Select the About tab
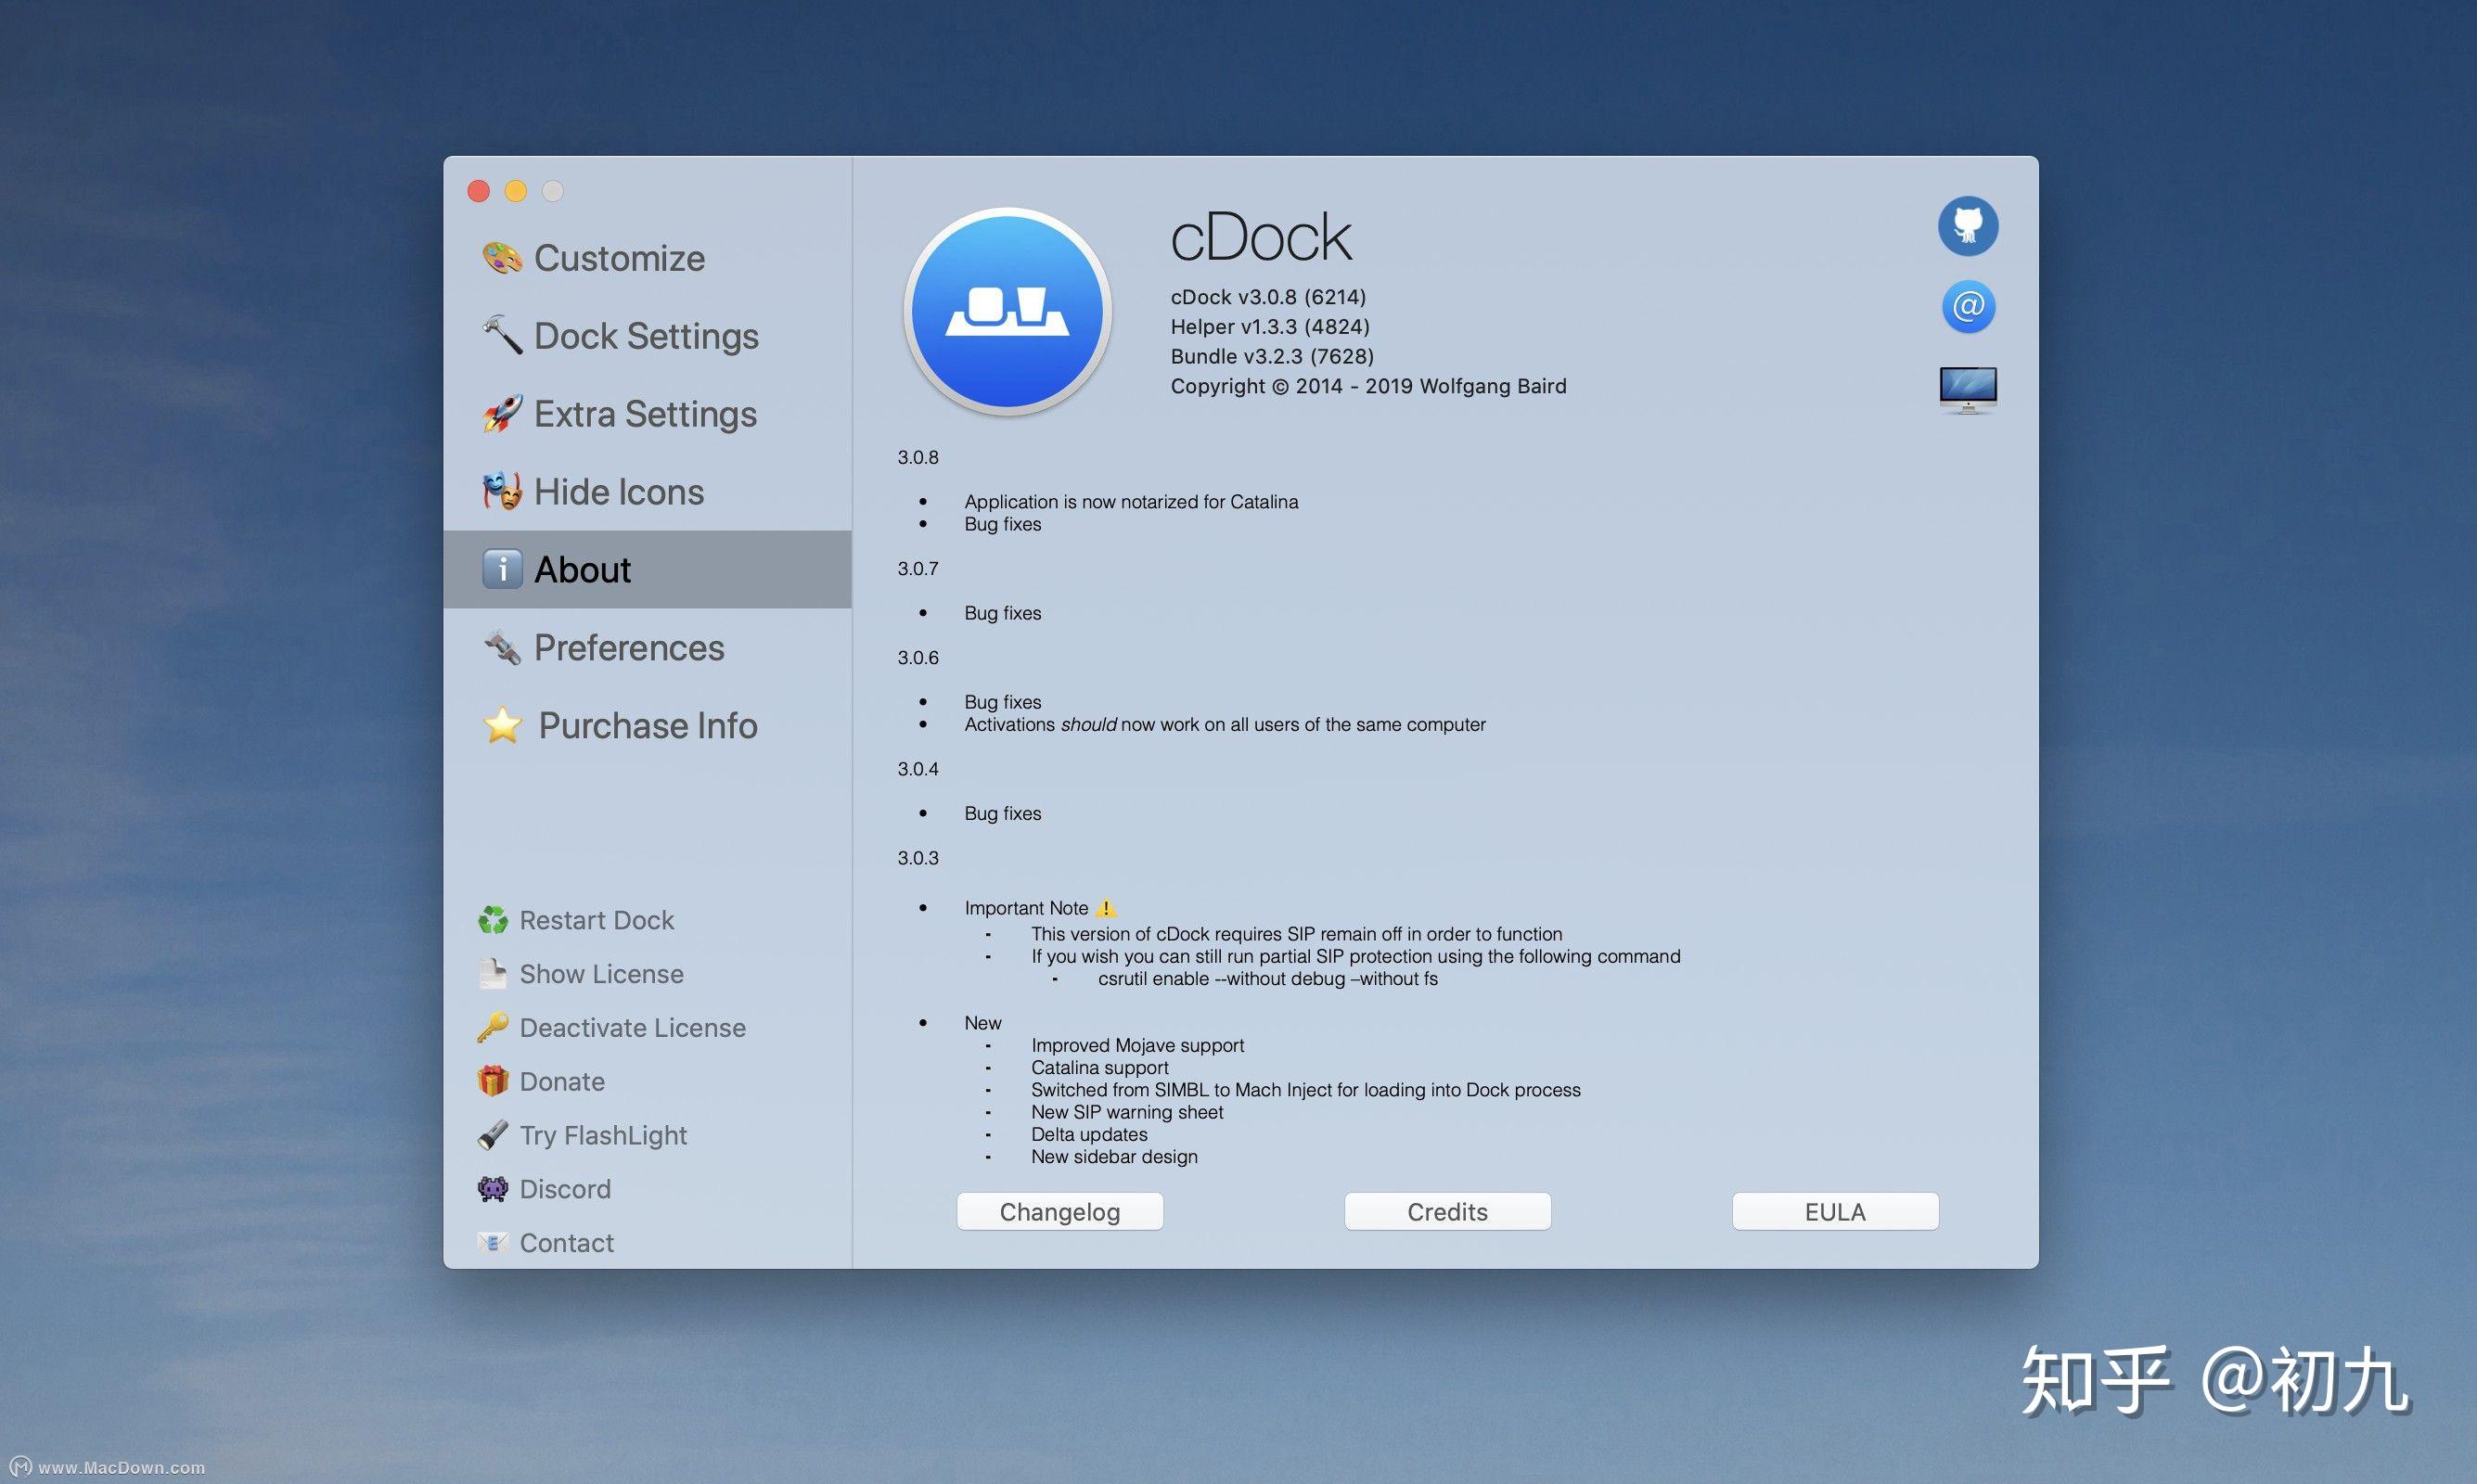Image resolution: width=2477 pixels, height=1484 pixels. 647,569
